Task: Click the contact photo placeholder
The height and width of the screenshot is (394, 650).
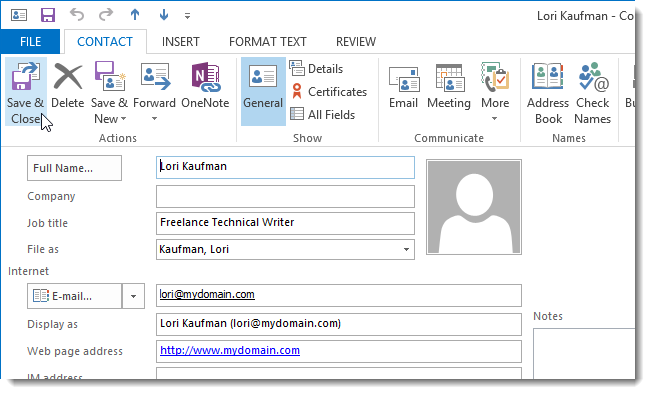Action: [x=474, y=207]
